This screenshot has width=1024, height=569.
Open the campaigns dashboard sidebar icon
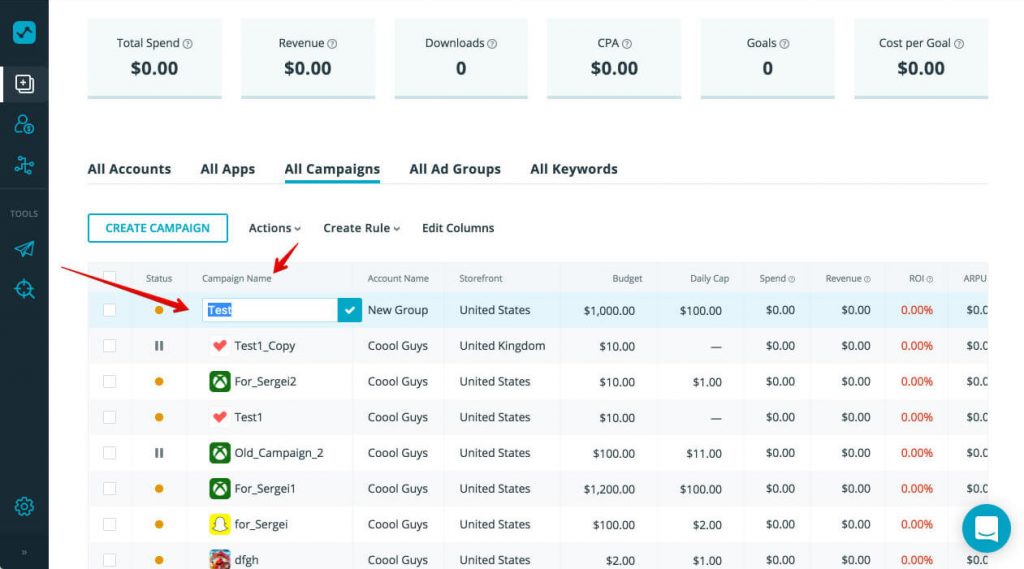coord(24,84)
